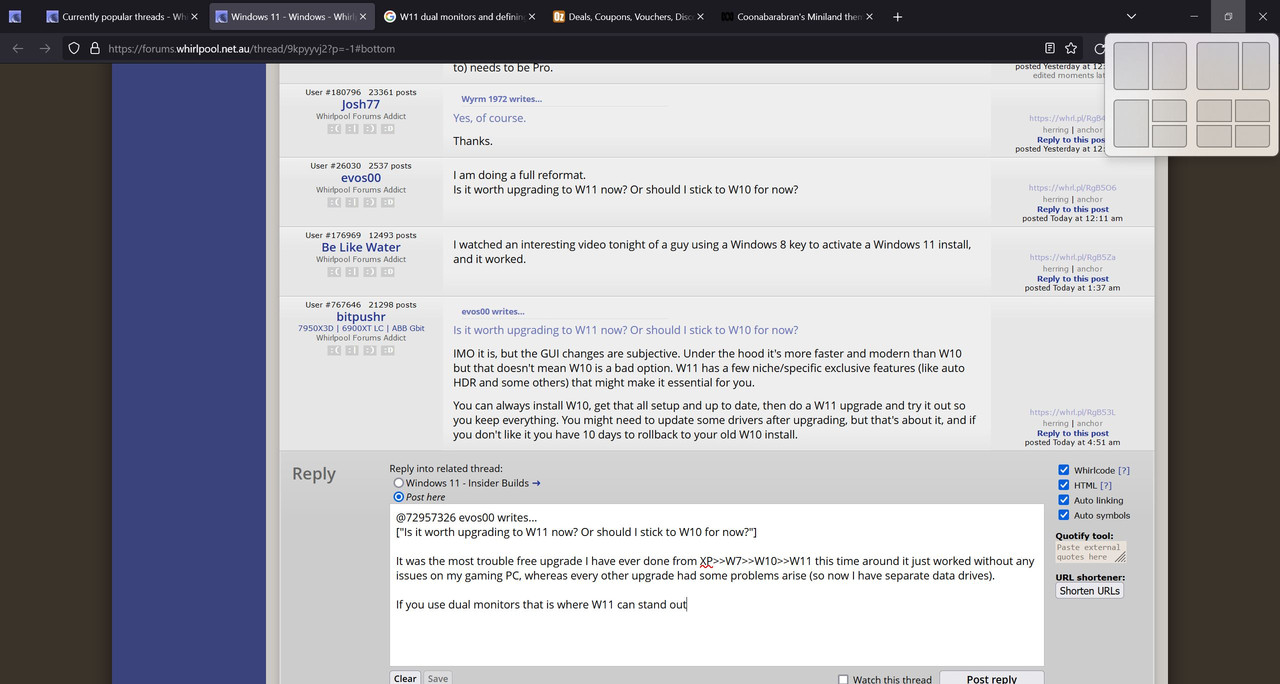
Task: Click the smile face rating under evos00
Action: point(370,202)
